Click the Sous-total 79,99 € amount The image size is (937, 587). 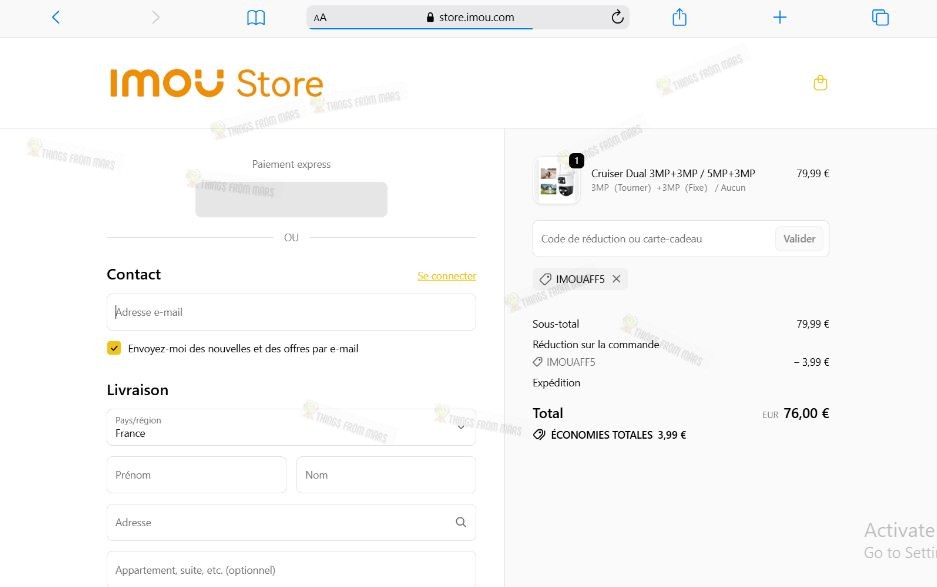(812, 324)
